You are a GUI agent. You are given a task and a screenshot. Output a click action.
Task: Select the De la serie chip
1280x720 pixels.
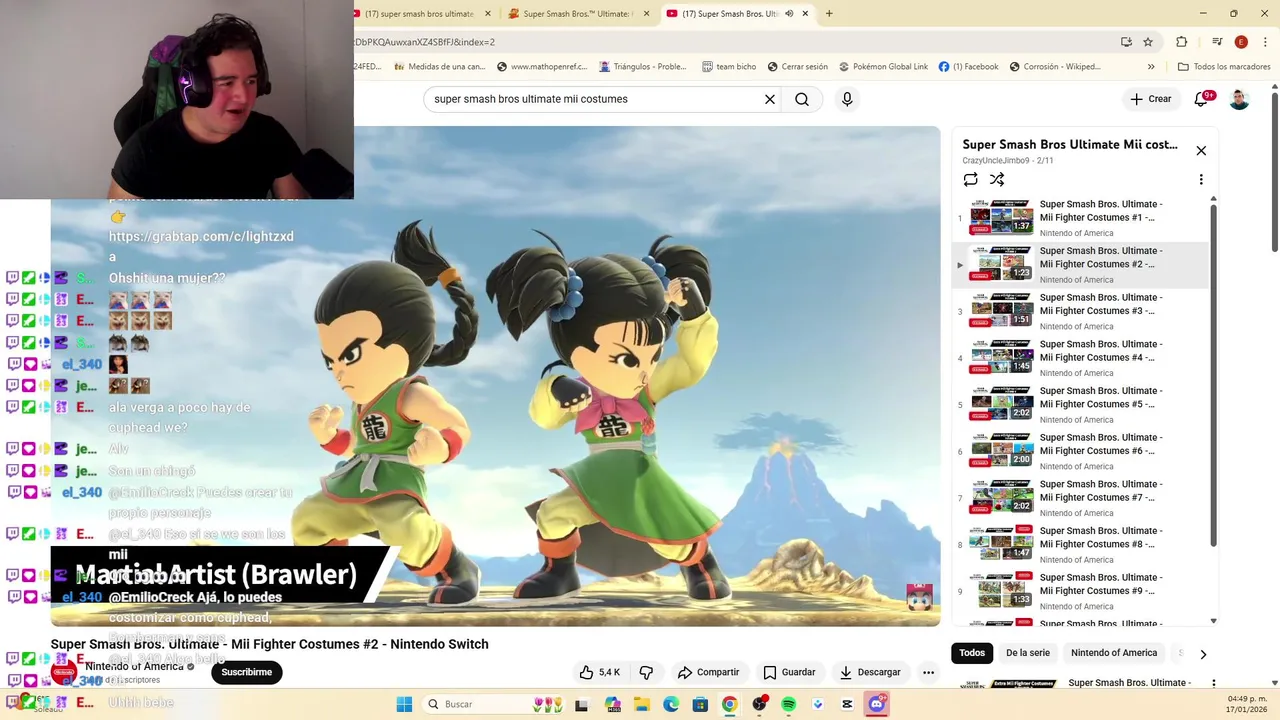point(1028,653)
